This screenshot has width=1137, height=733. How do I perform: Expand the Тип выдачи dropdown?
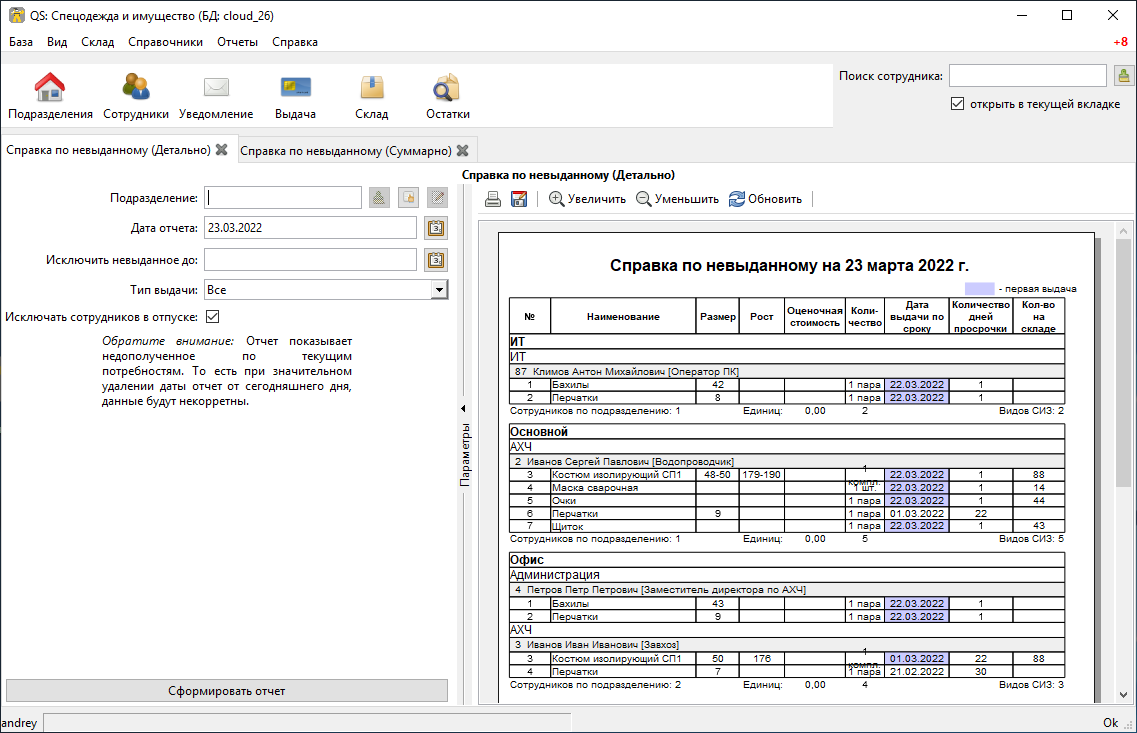(439, 290)
